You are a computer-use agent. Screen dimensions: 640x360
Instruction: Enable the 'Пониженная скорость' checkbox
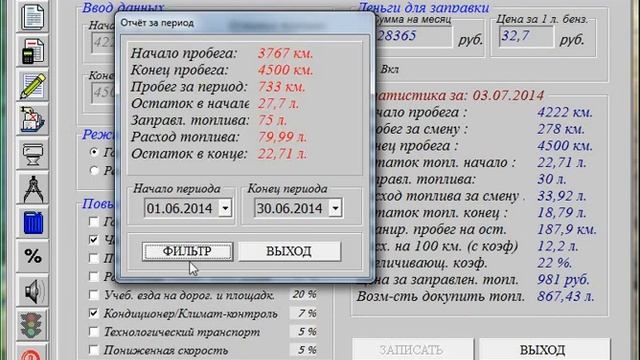(x=94, y=350)
